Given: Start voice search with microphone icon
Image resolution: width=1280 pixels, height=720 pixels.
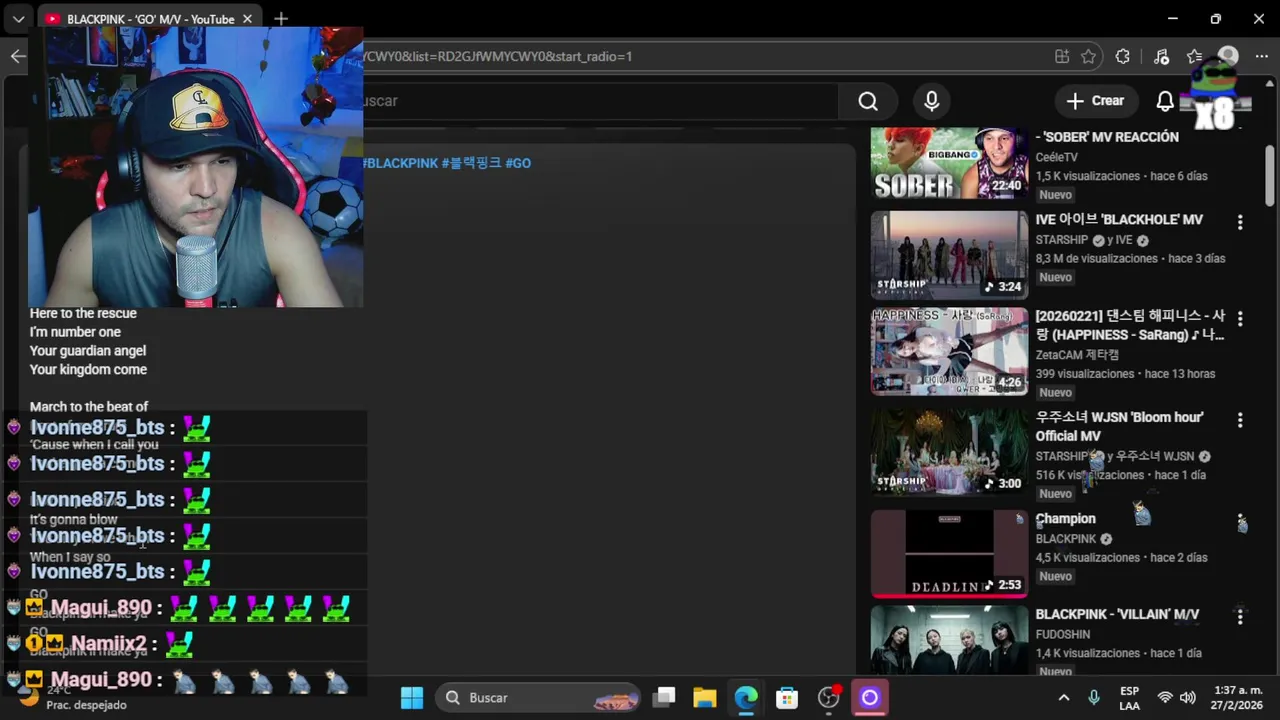Looking at the screenshot, I should click(932, 101).
